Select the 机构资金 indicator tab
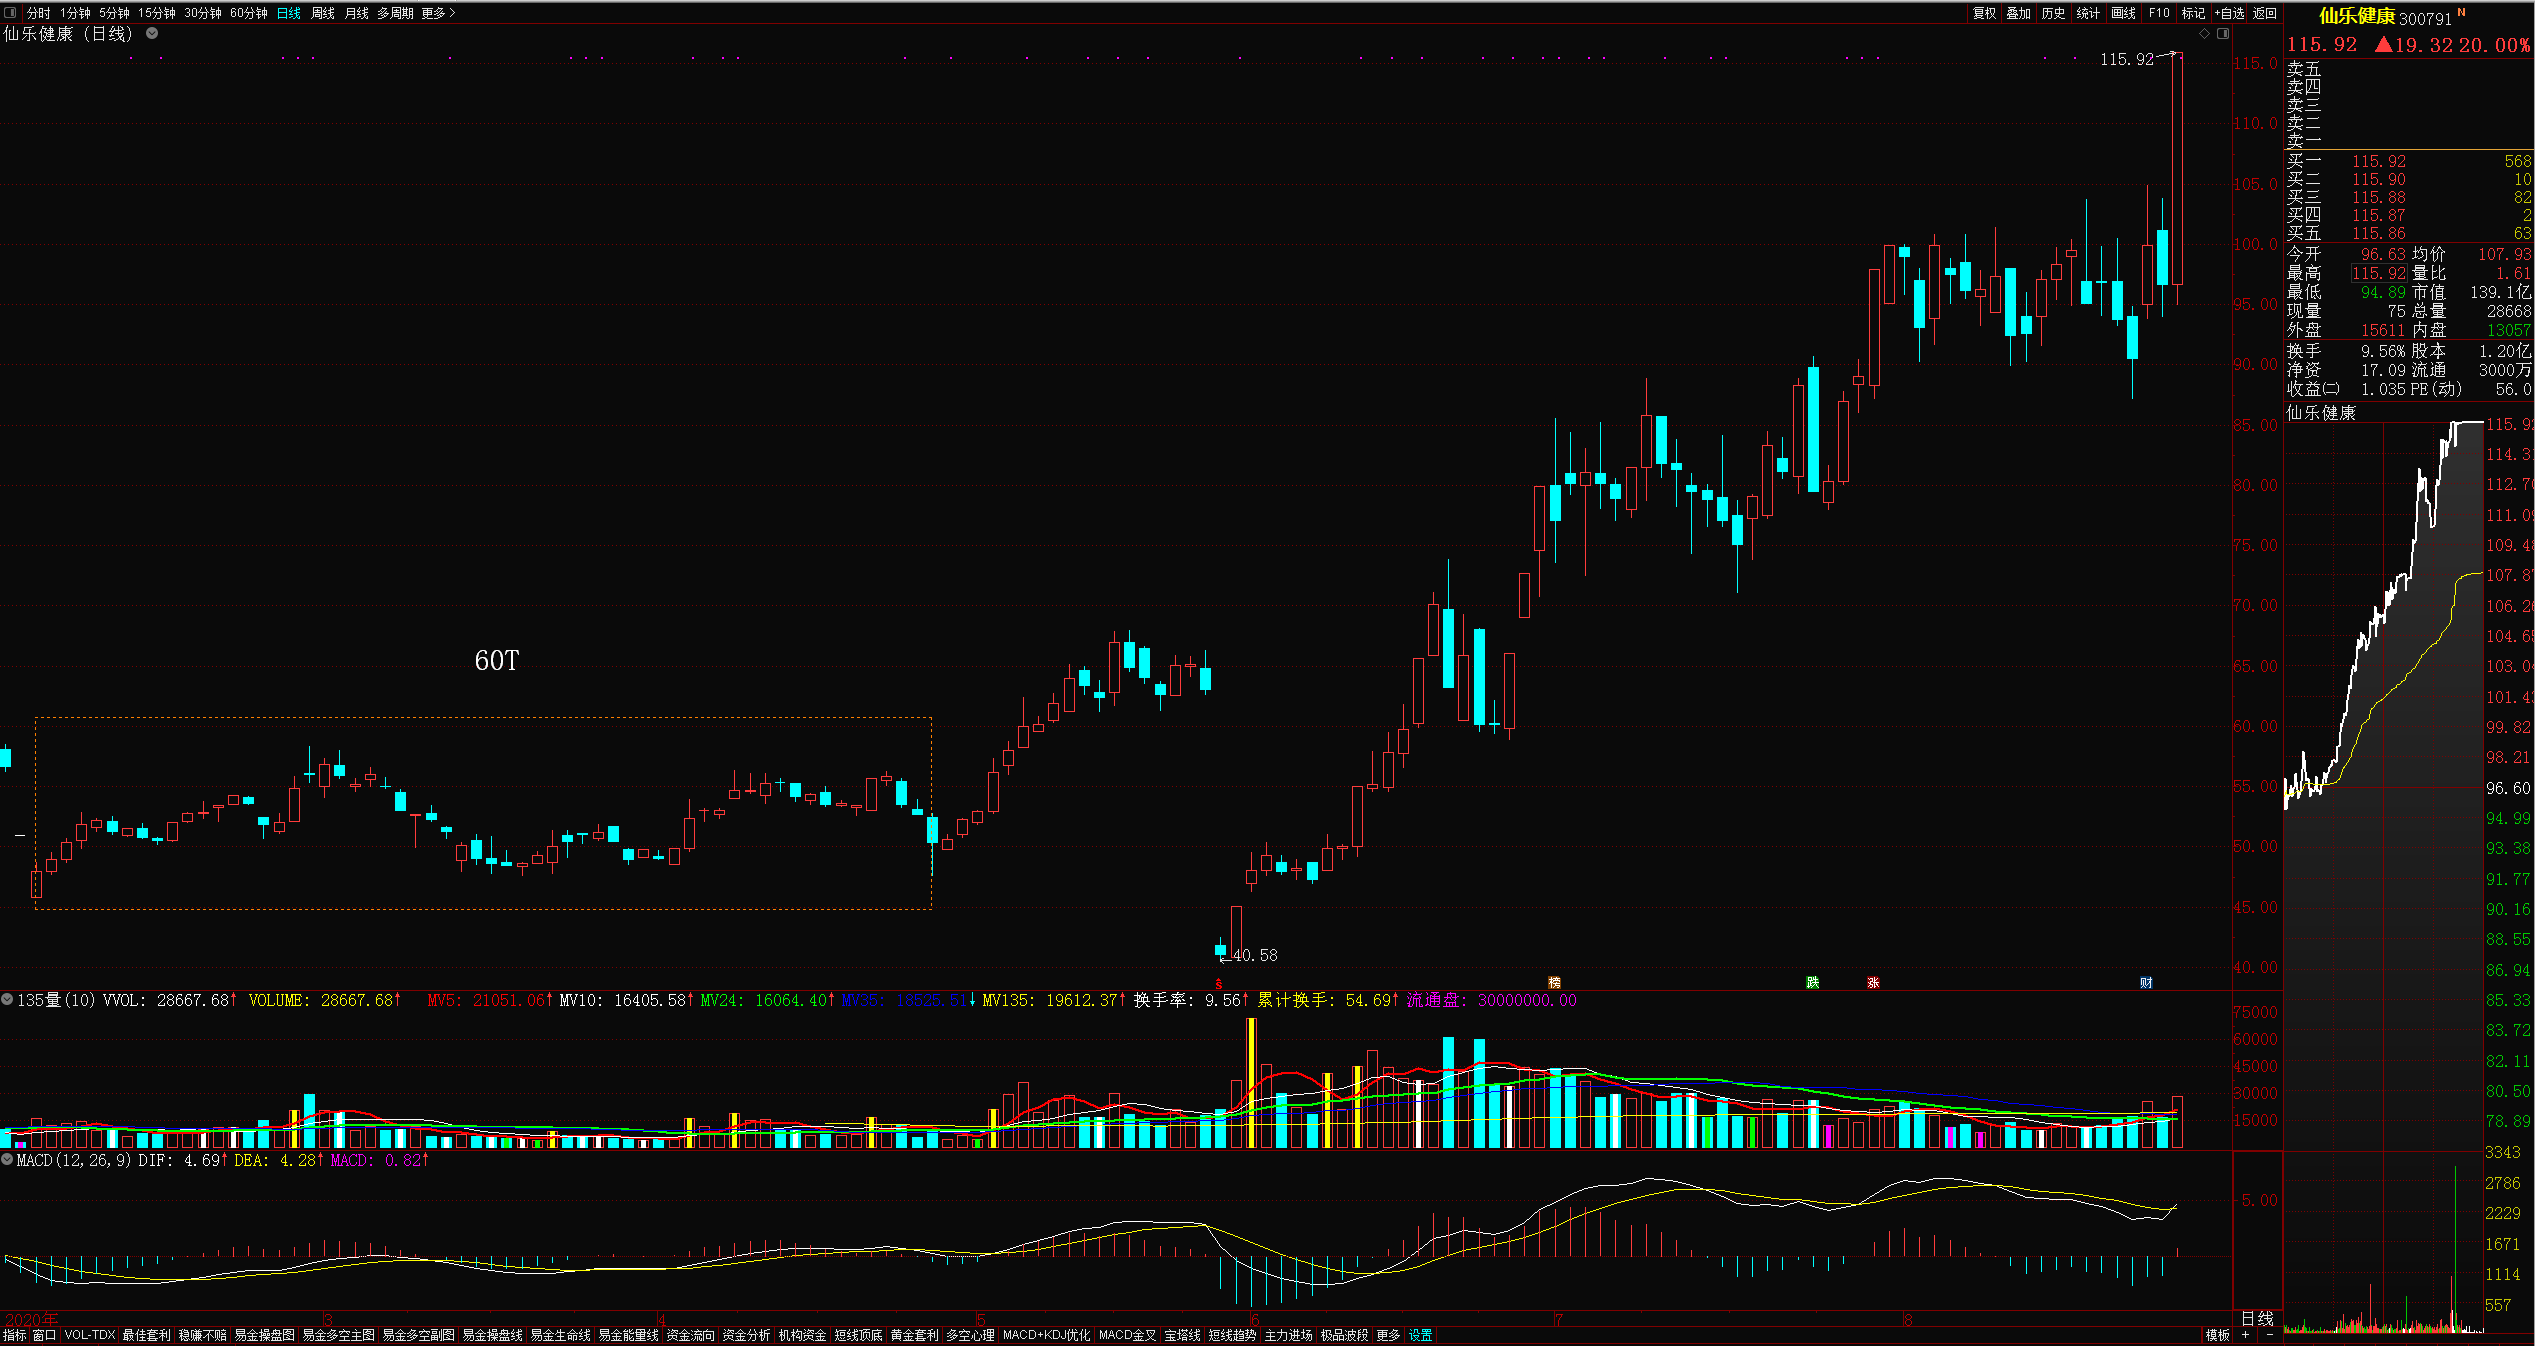The width and height of the screenshot is (2535, 1346). pyautogui.click(x=802, y=1335)
